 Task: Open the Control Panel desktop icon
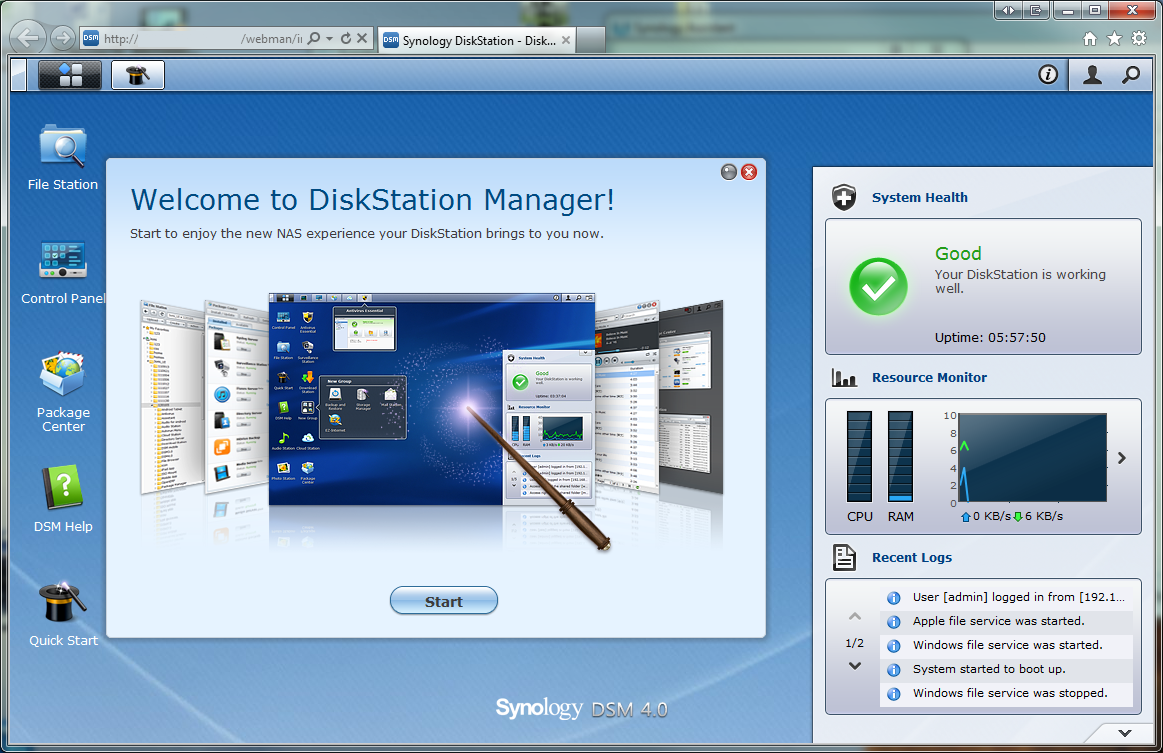pos(63,272)
